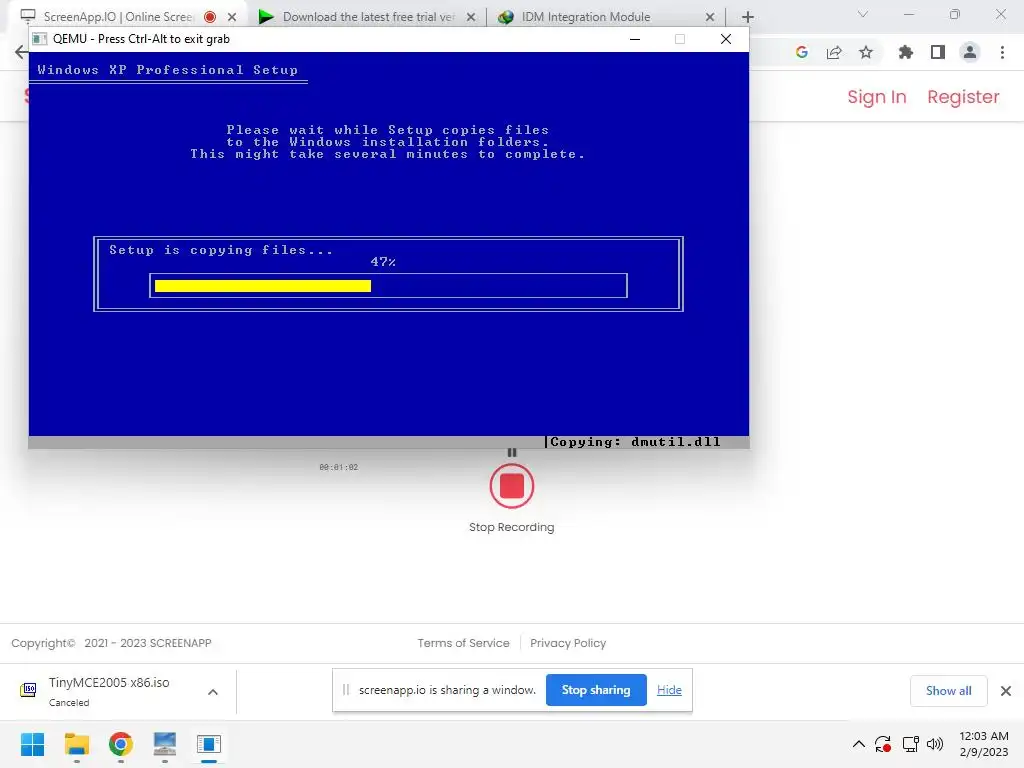Close the QEMU window
The height and width of the screenshot is (768, 1024).
click(726, 39)
